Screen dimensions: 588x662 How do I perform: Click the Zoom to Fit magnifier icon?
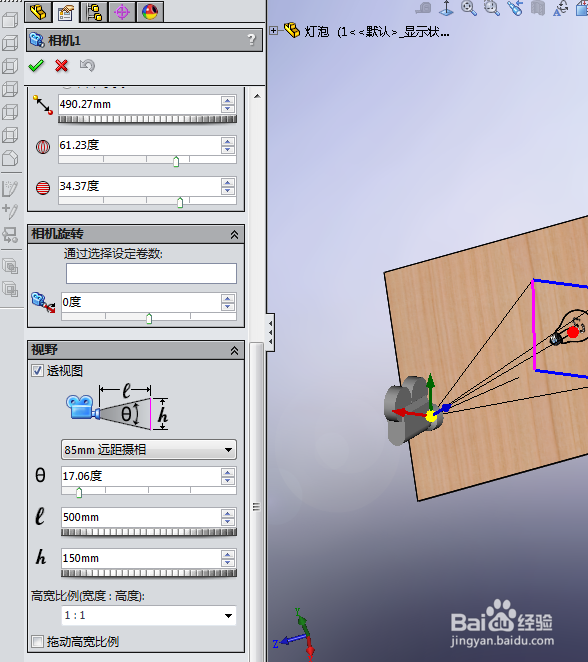click(469, 8)
